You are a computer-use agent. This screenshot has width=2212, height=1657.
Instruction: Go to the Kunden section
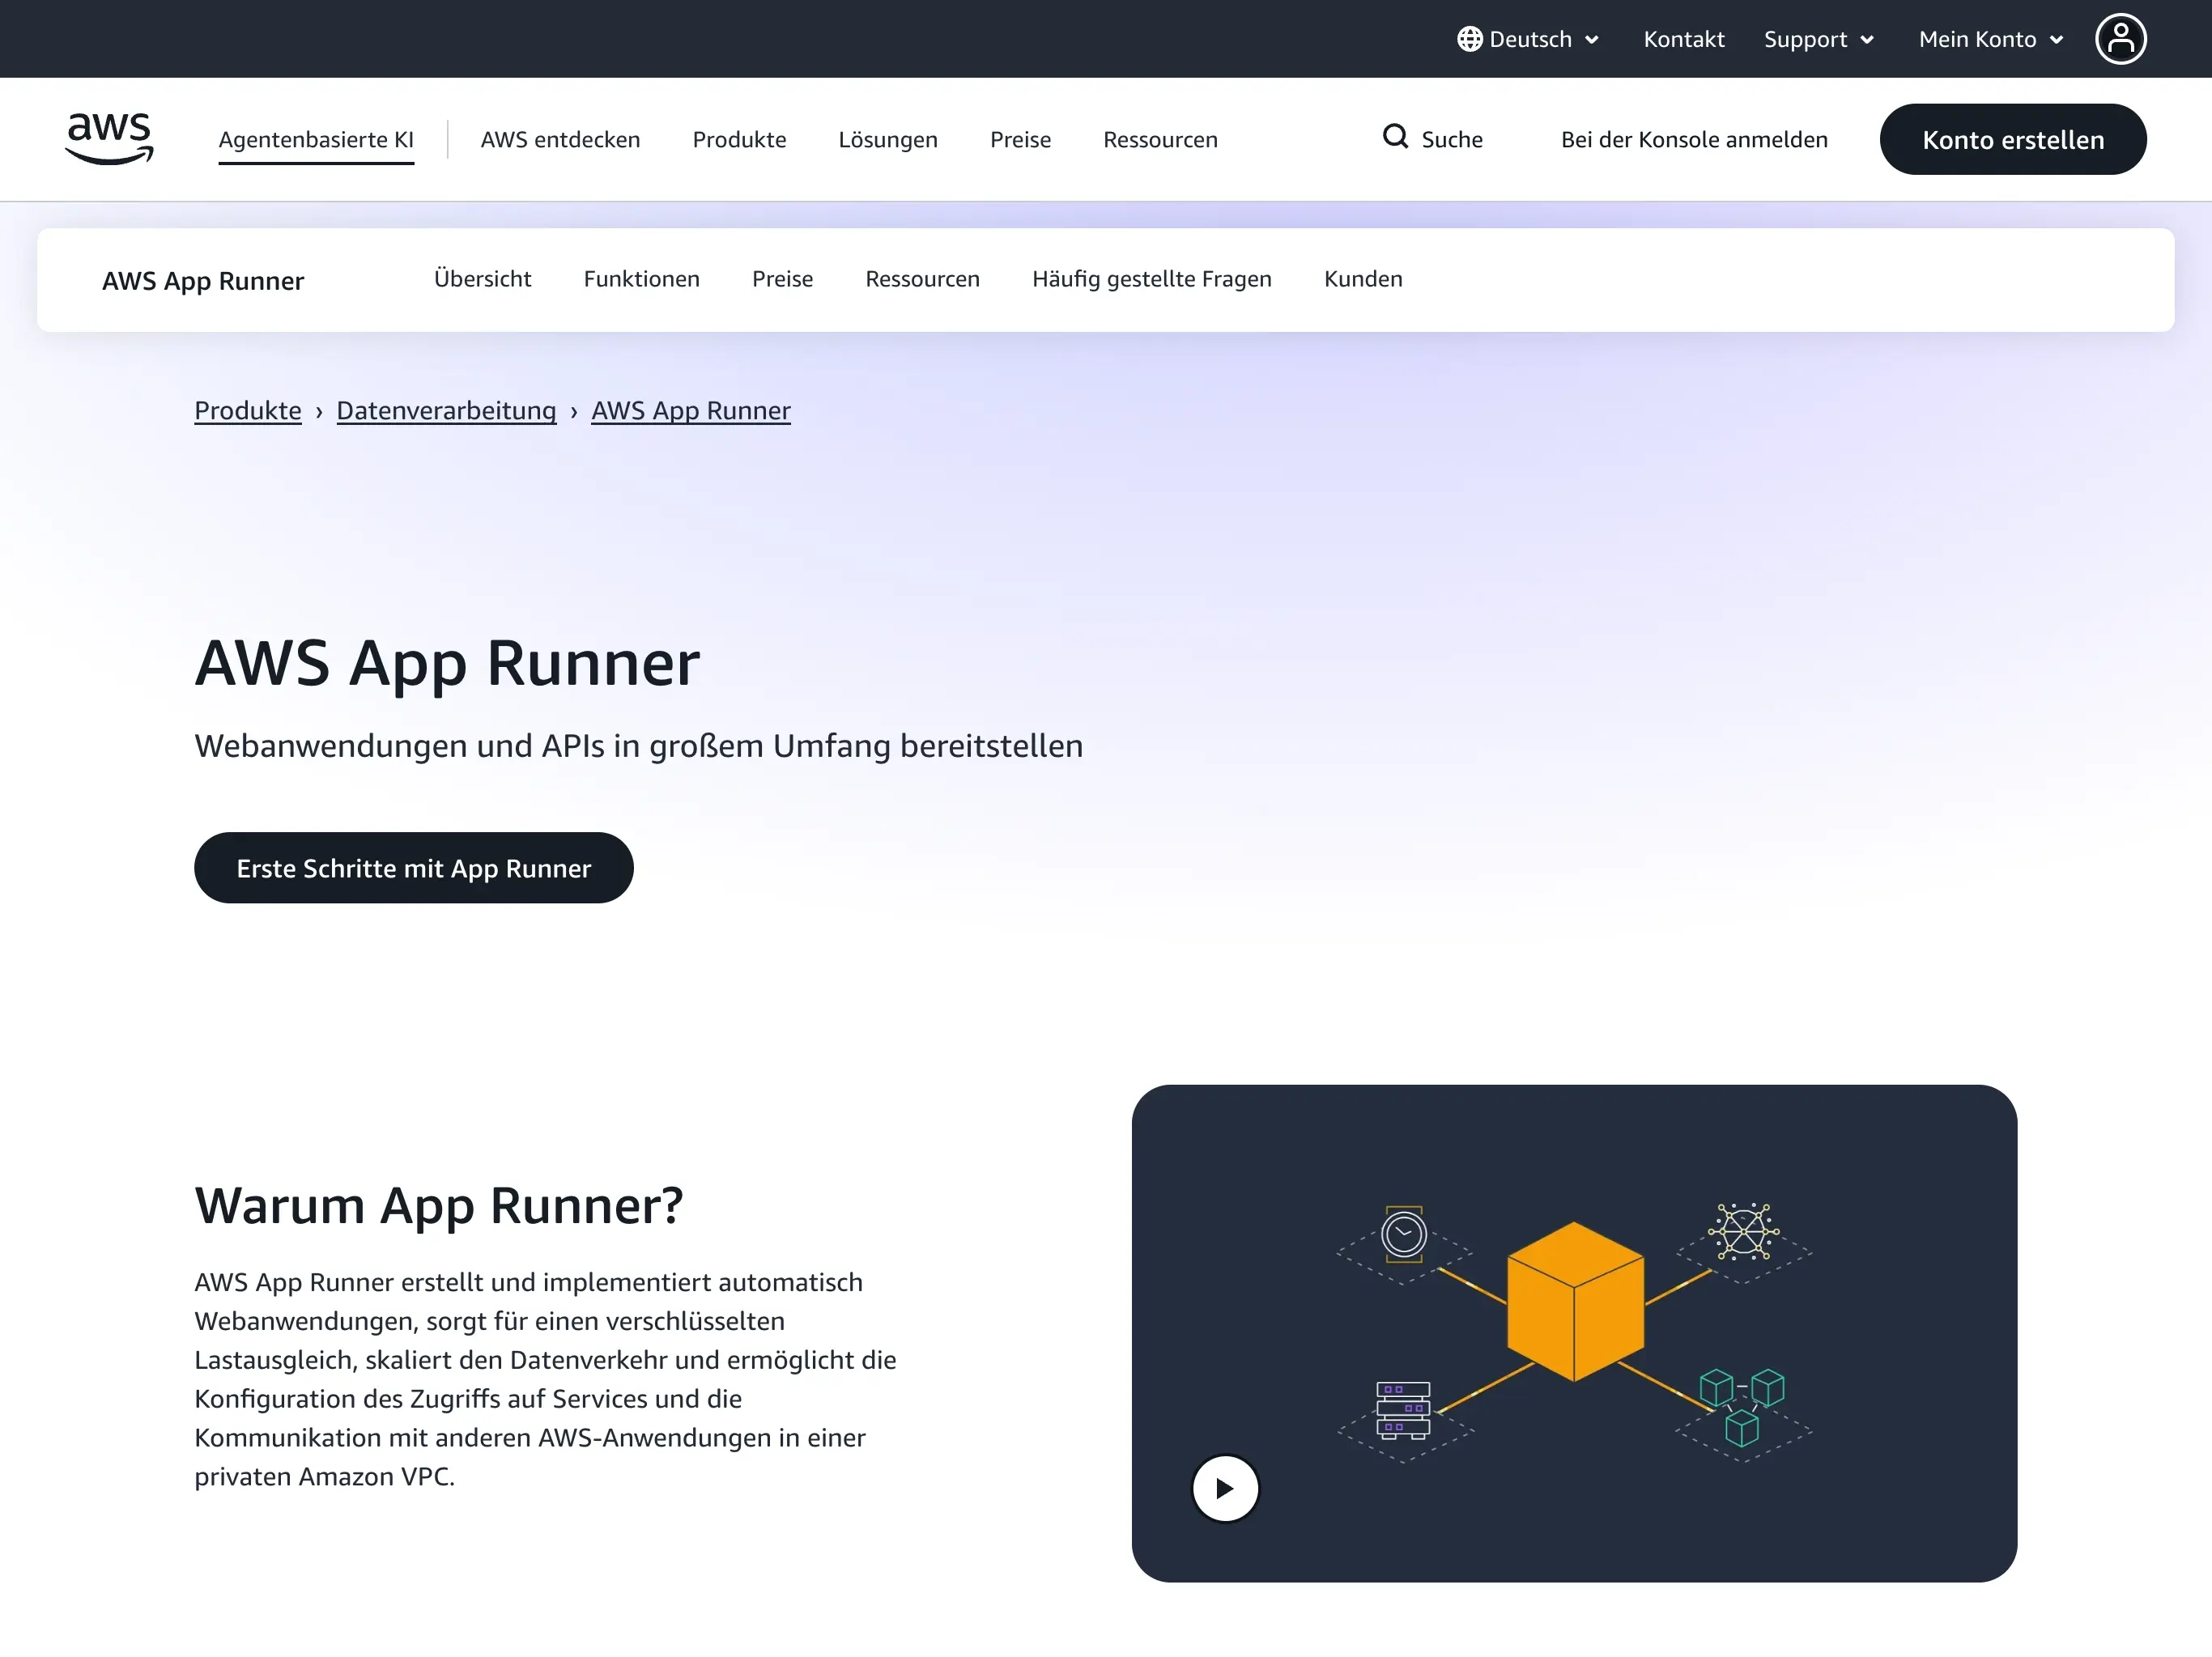[1362, 279]
